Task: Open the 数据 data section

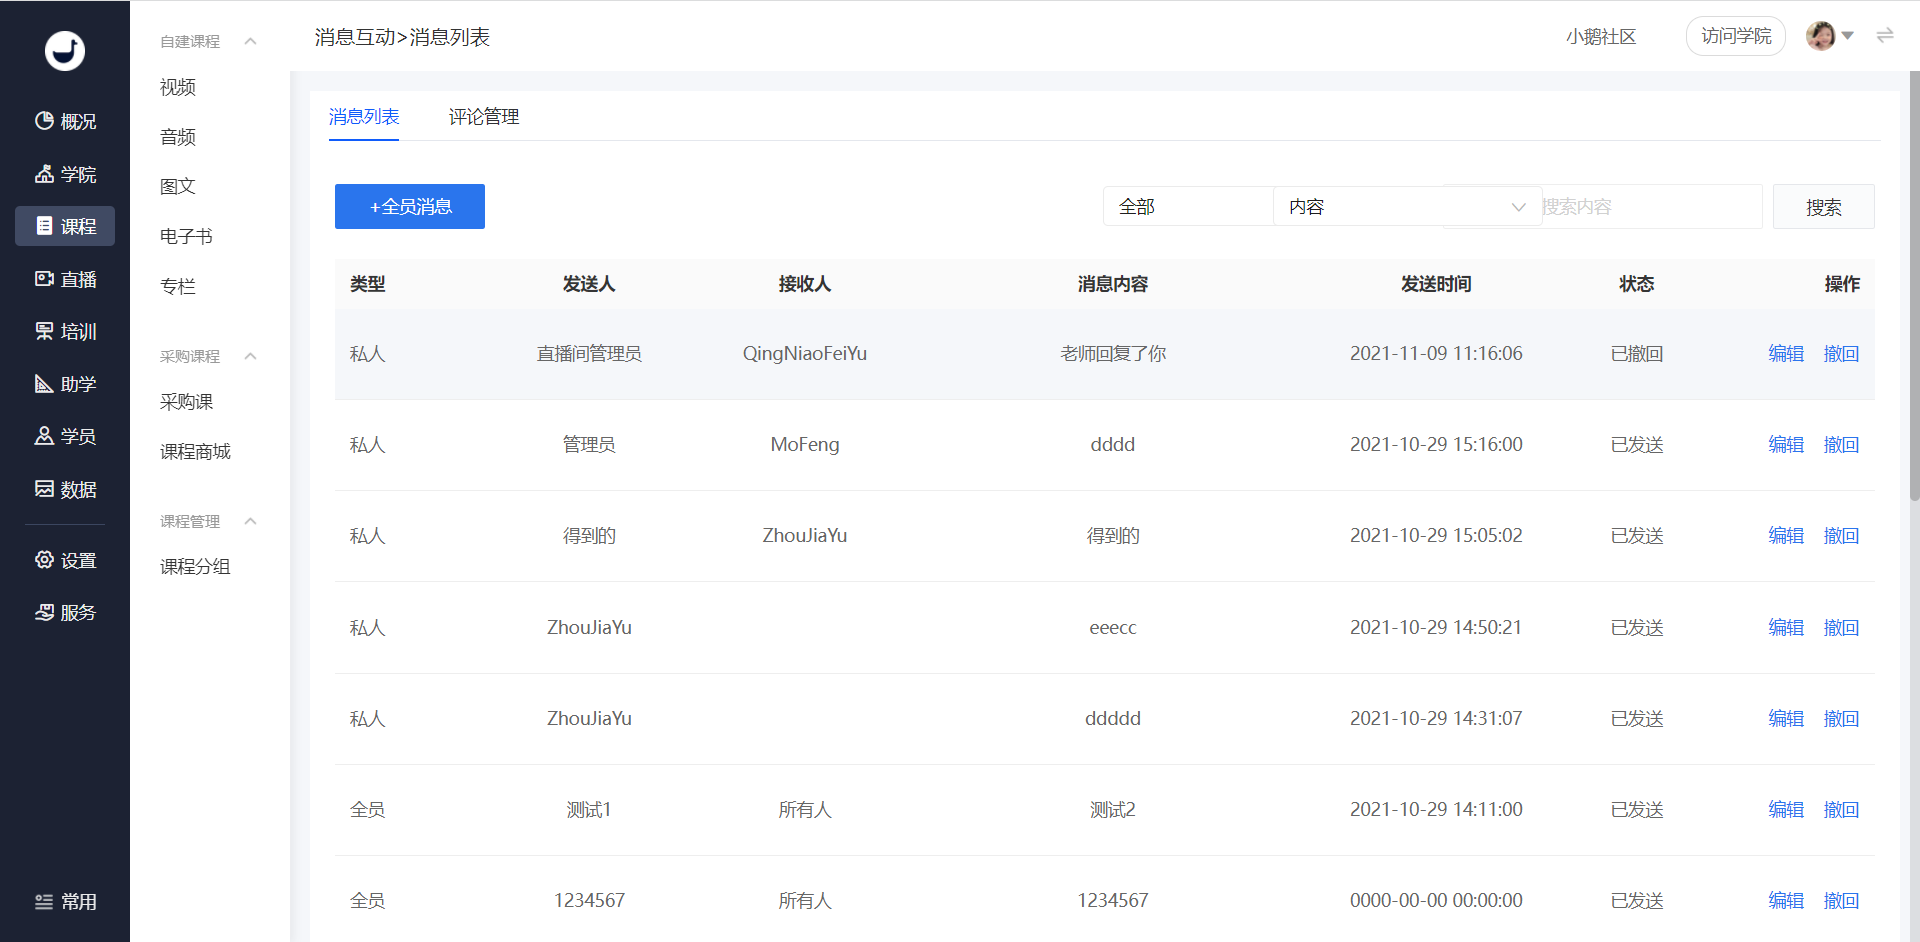Action: coord(65,489)
